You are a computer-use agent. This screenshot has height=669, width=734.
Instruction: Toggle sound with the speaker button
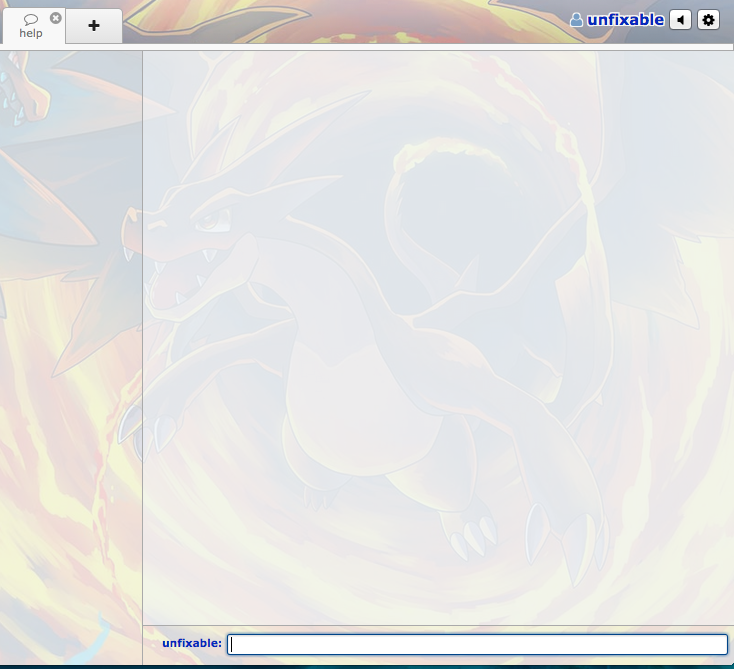[x=680, y=20]
